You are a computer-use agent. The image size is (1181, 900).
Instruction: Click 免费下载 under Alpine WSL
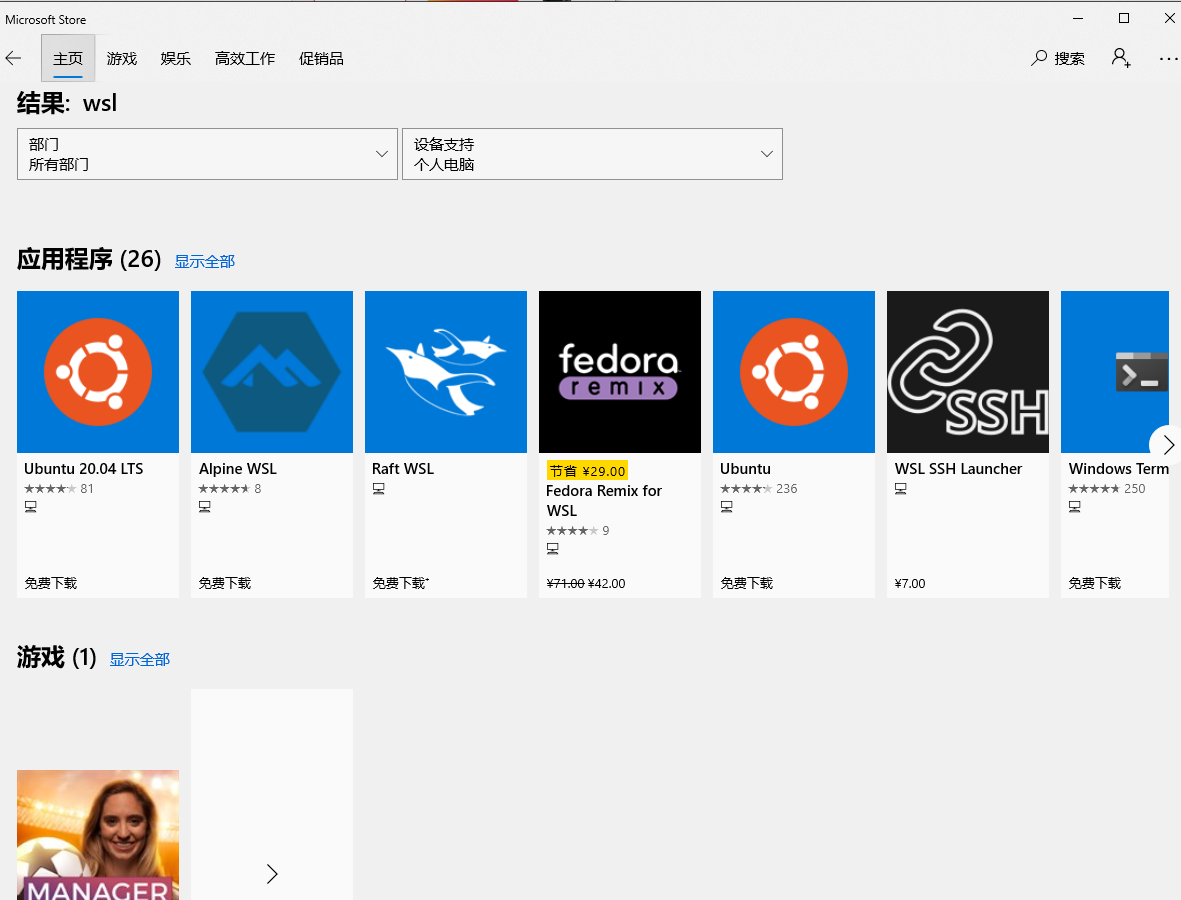click(x=225, y=583)
